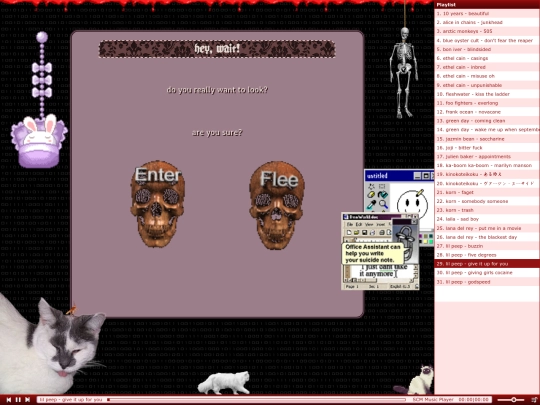Click the Enter skull button

pos(157,204)
